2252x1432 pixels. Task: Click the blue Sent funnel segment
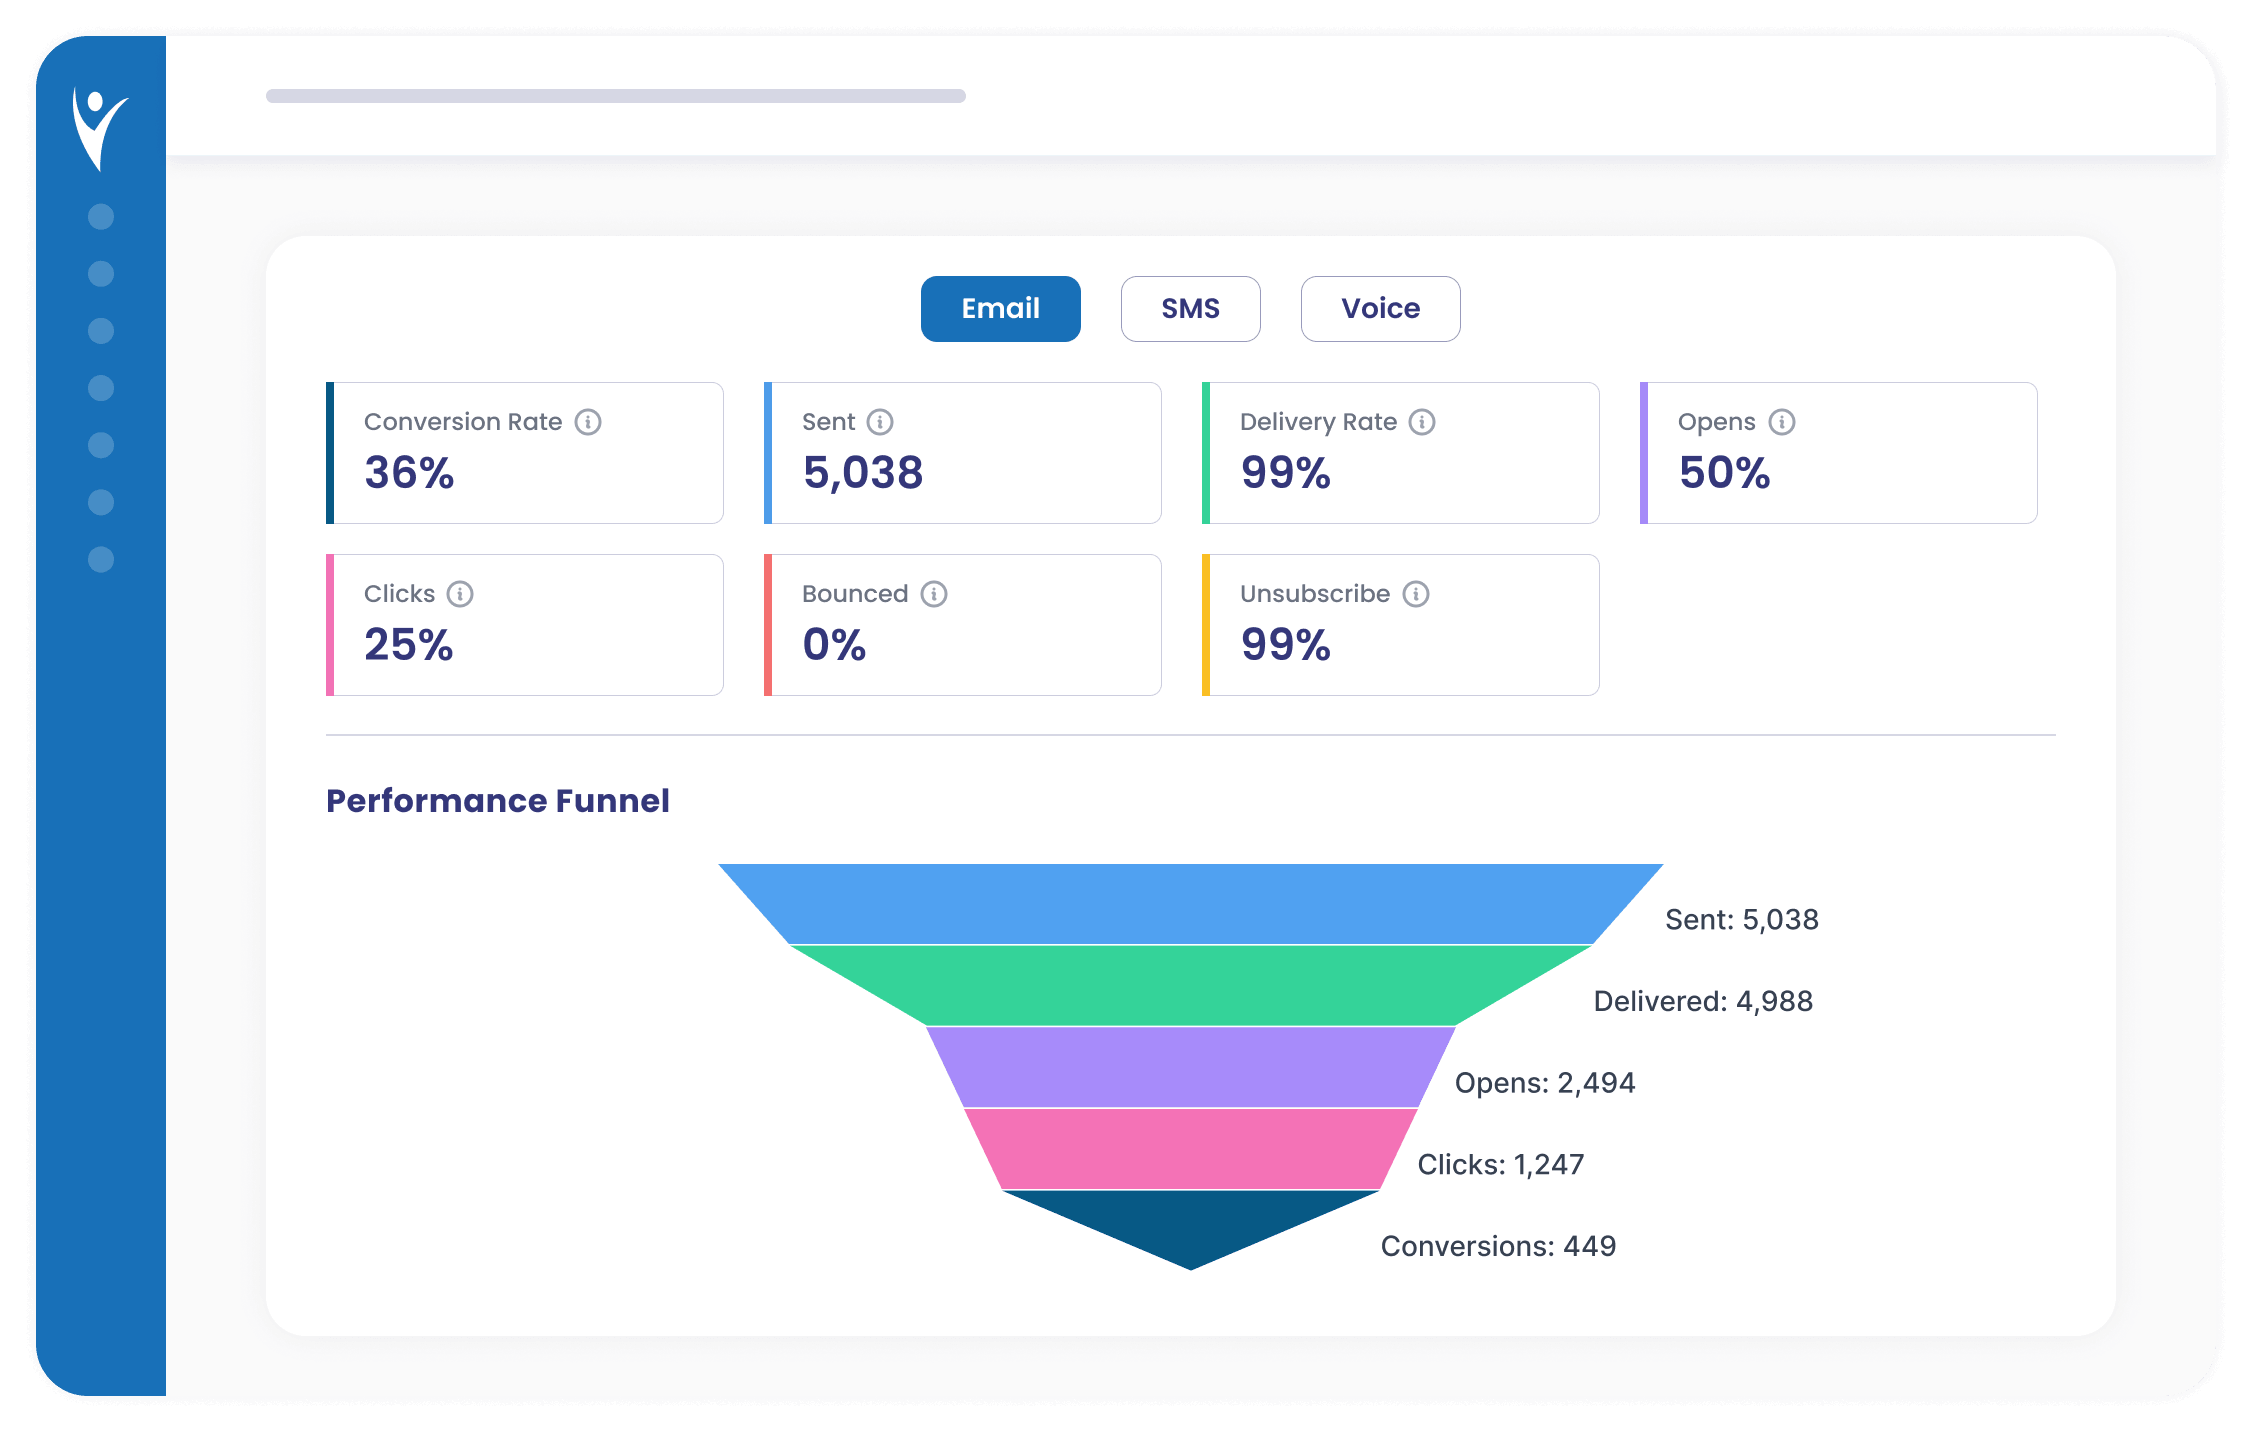coord(1190,904)
